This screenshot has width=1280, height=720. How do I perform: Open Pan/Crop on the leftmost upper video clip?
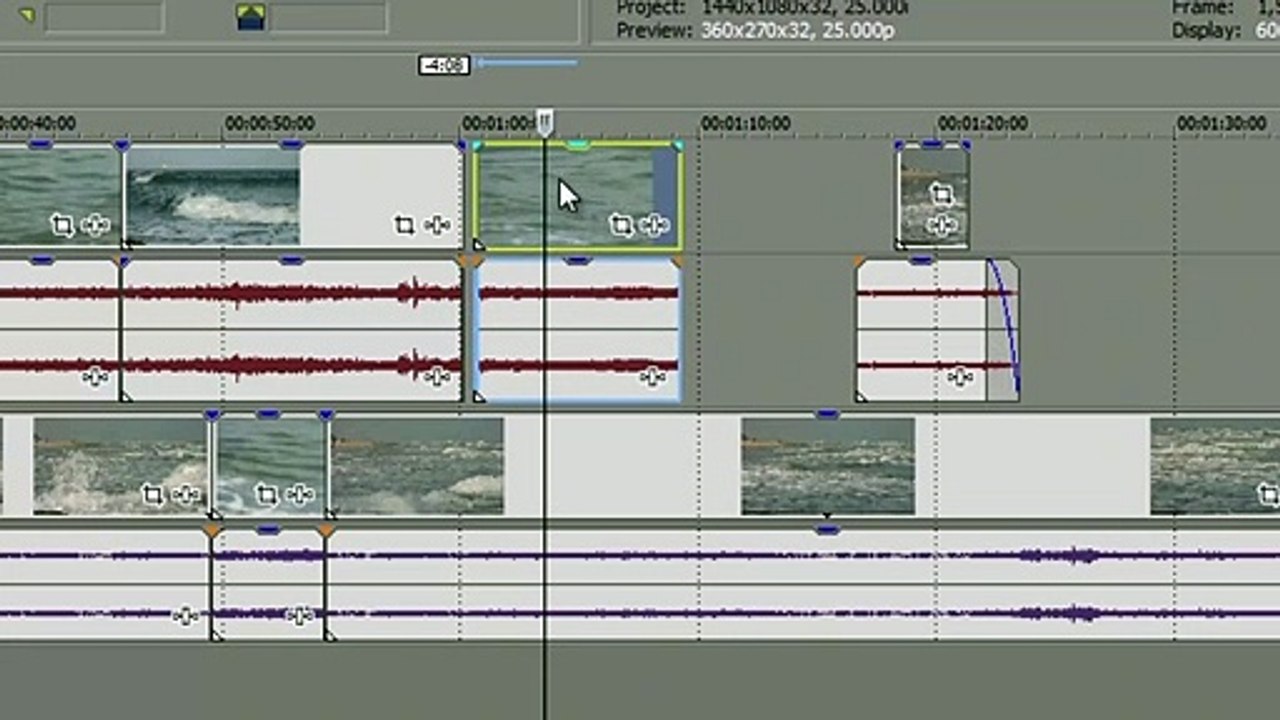(x=62, y=225)
